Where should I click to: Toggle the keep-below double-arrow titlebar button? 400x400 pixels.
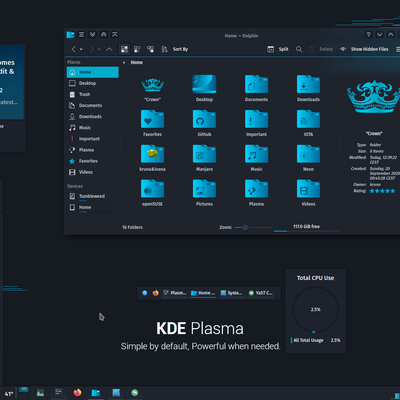(x=93, y=35)
